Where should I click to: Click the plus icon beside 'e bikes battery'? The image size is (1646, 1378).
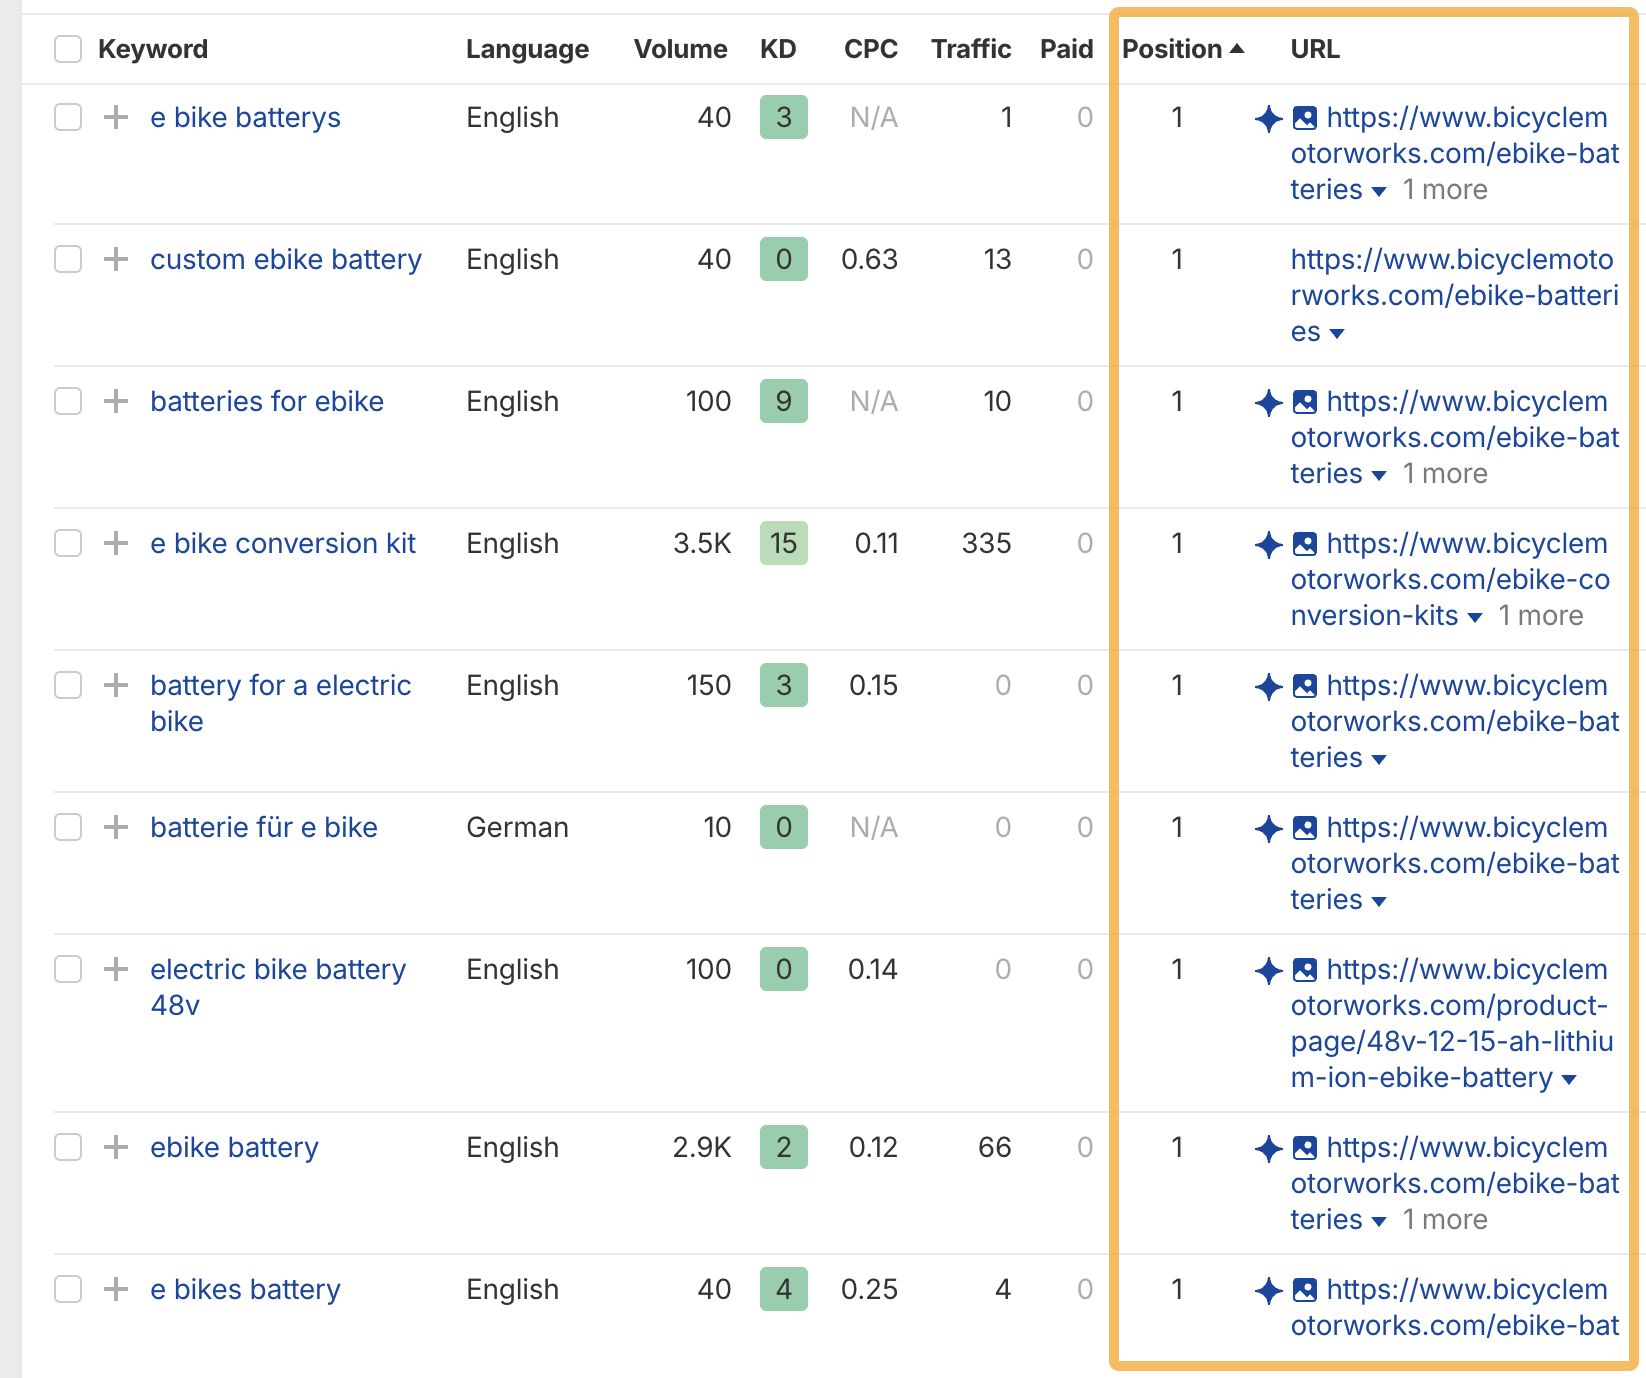tap(116, 1289)
